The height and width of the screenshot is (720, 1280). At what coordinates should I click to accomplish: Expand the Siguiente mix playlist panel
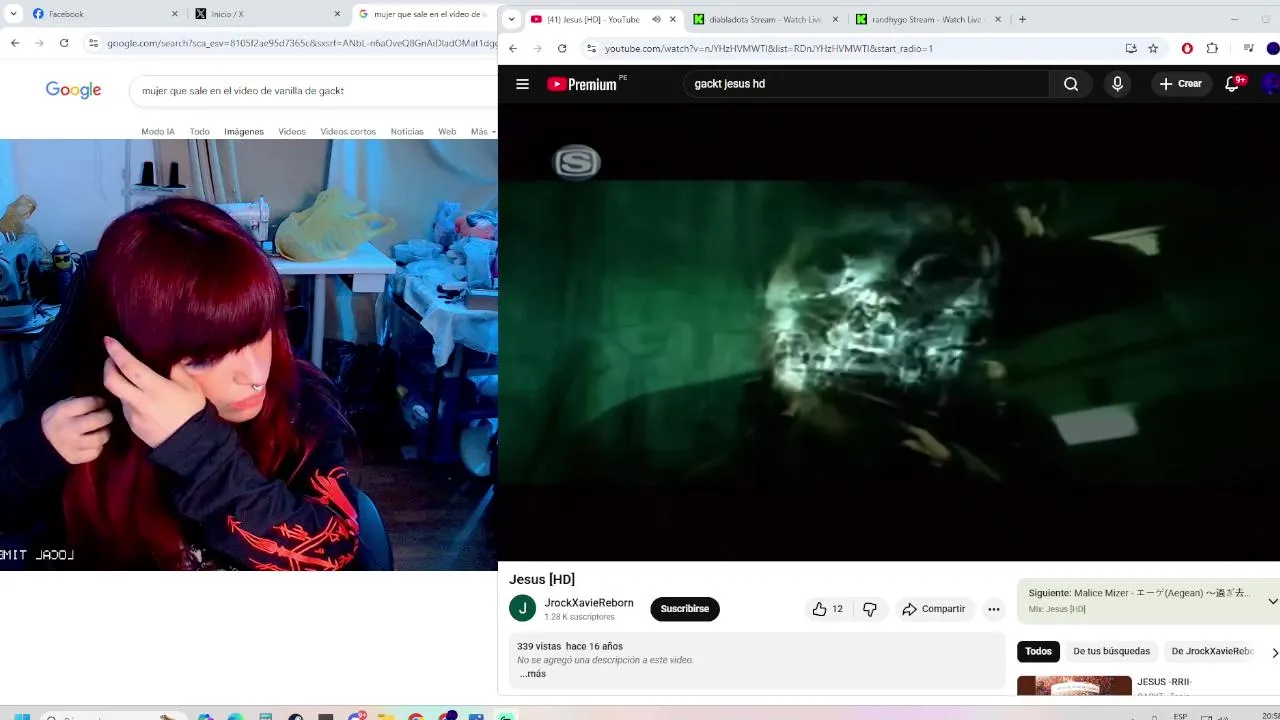coord(1272,601)
